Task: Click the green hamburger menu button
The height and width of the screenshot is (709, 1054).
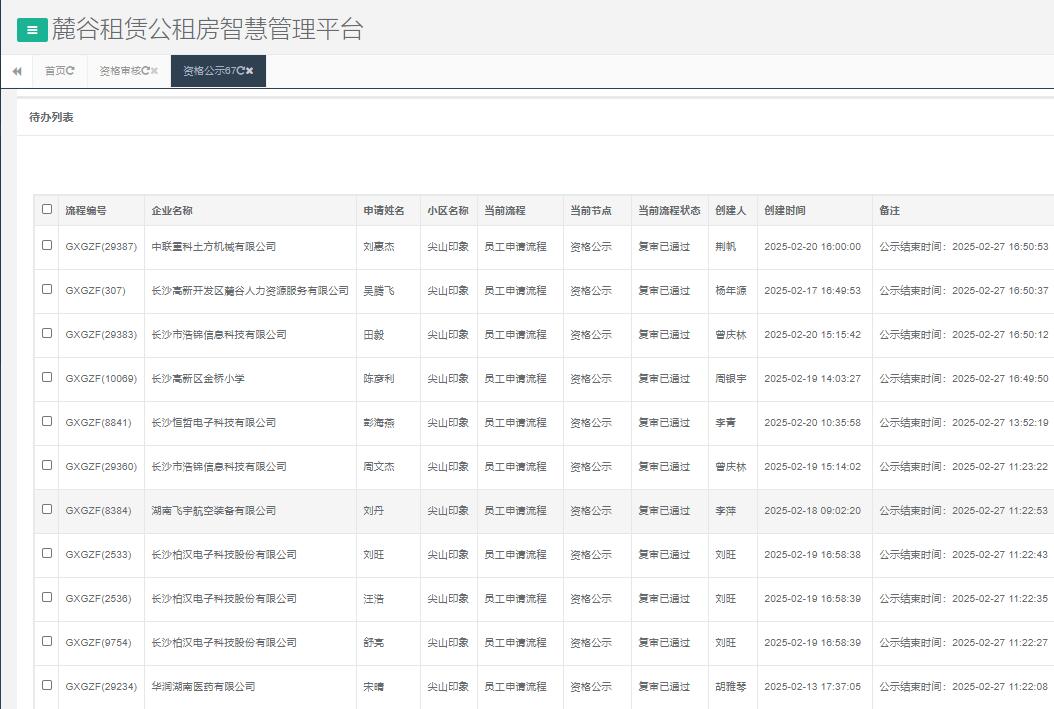Action: 32,30
